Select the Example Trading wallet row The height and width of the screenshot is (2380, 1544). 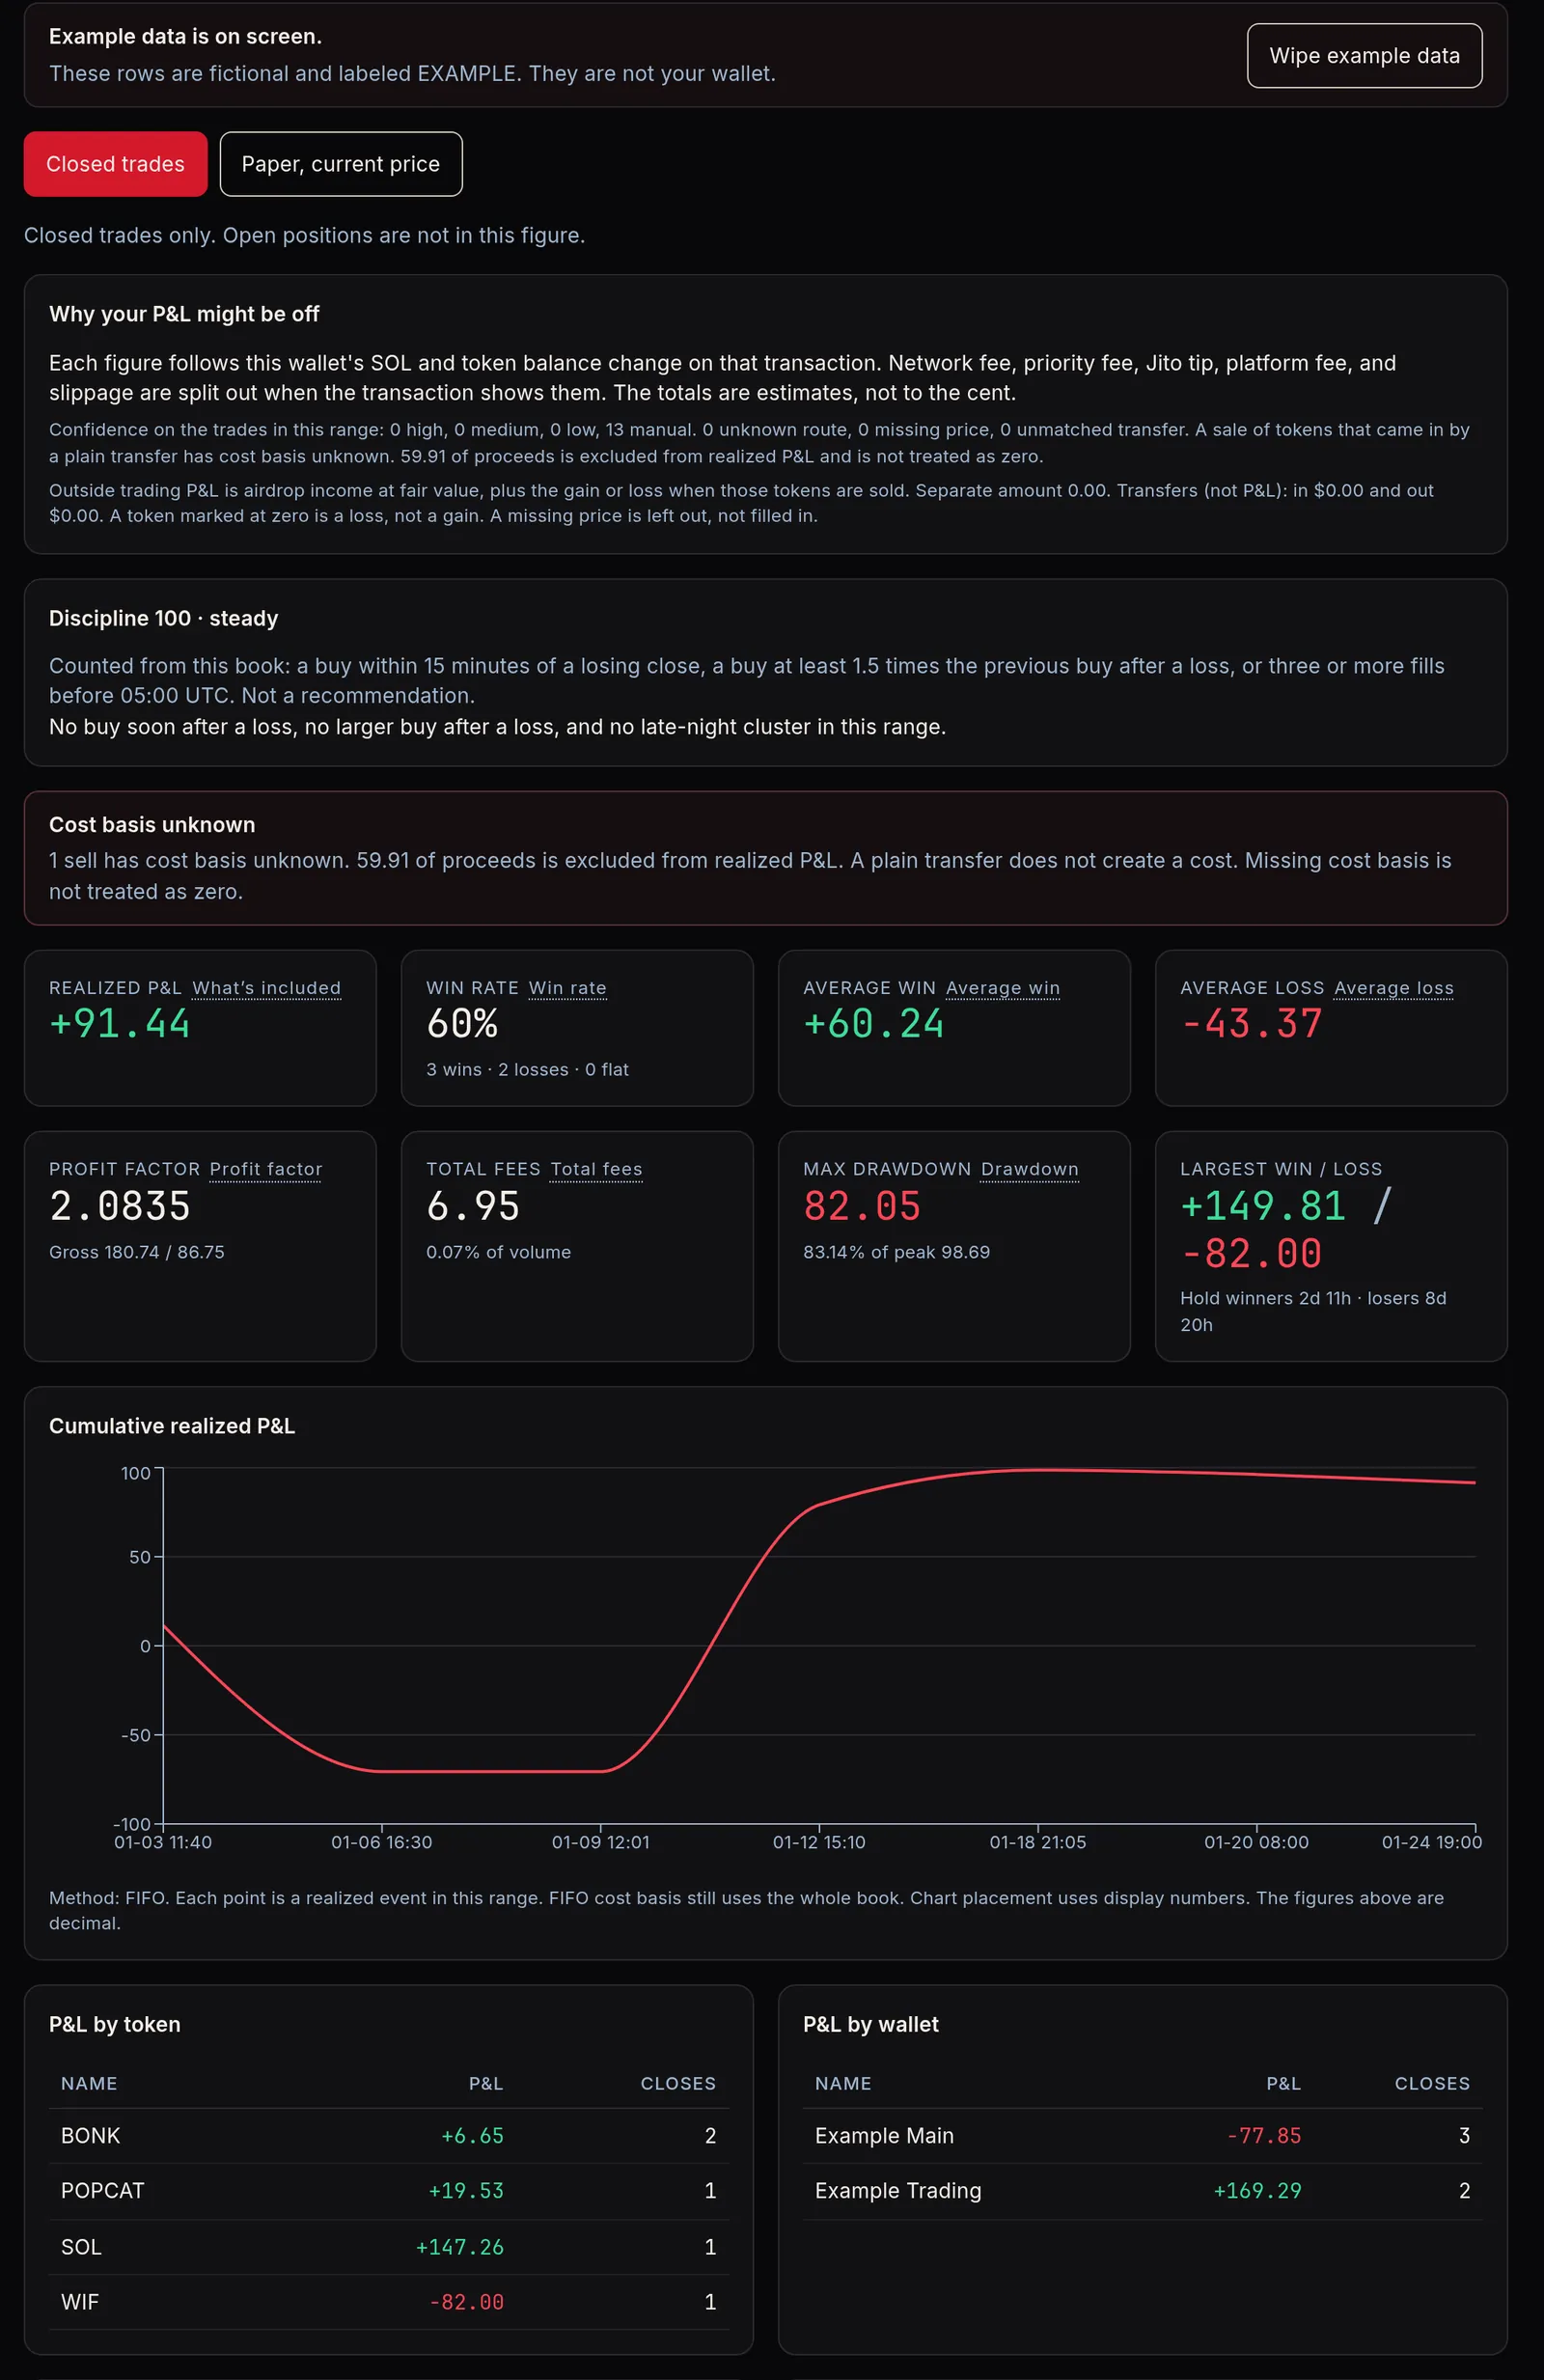(1142, 2191)
